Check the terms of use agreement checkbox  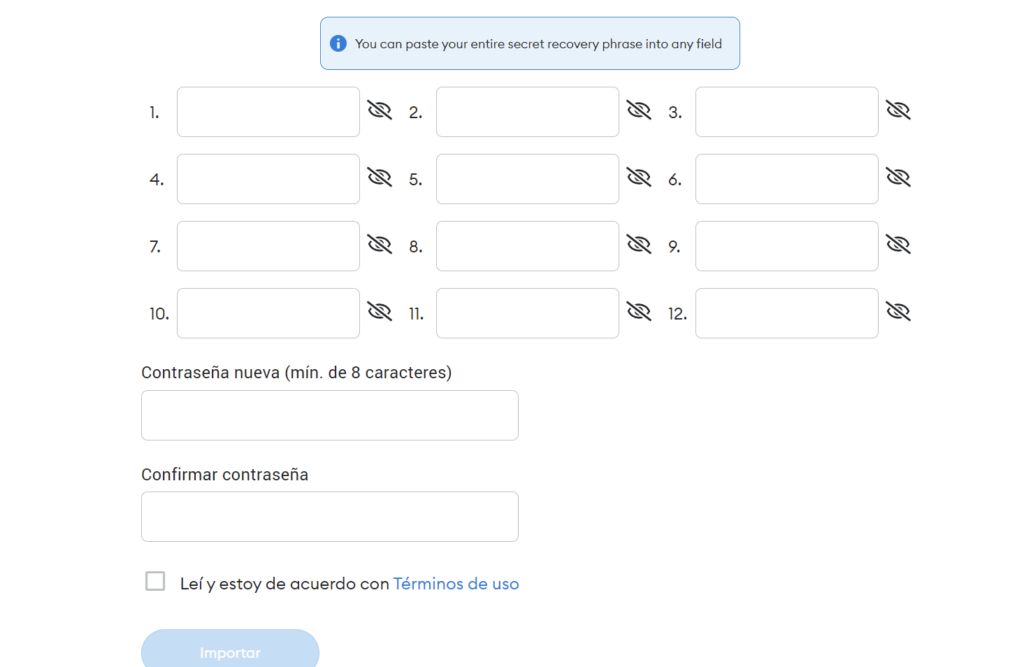tap(155, 581)
